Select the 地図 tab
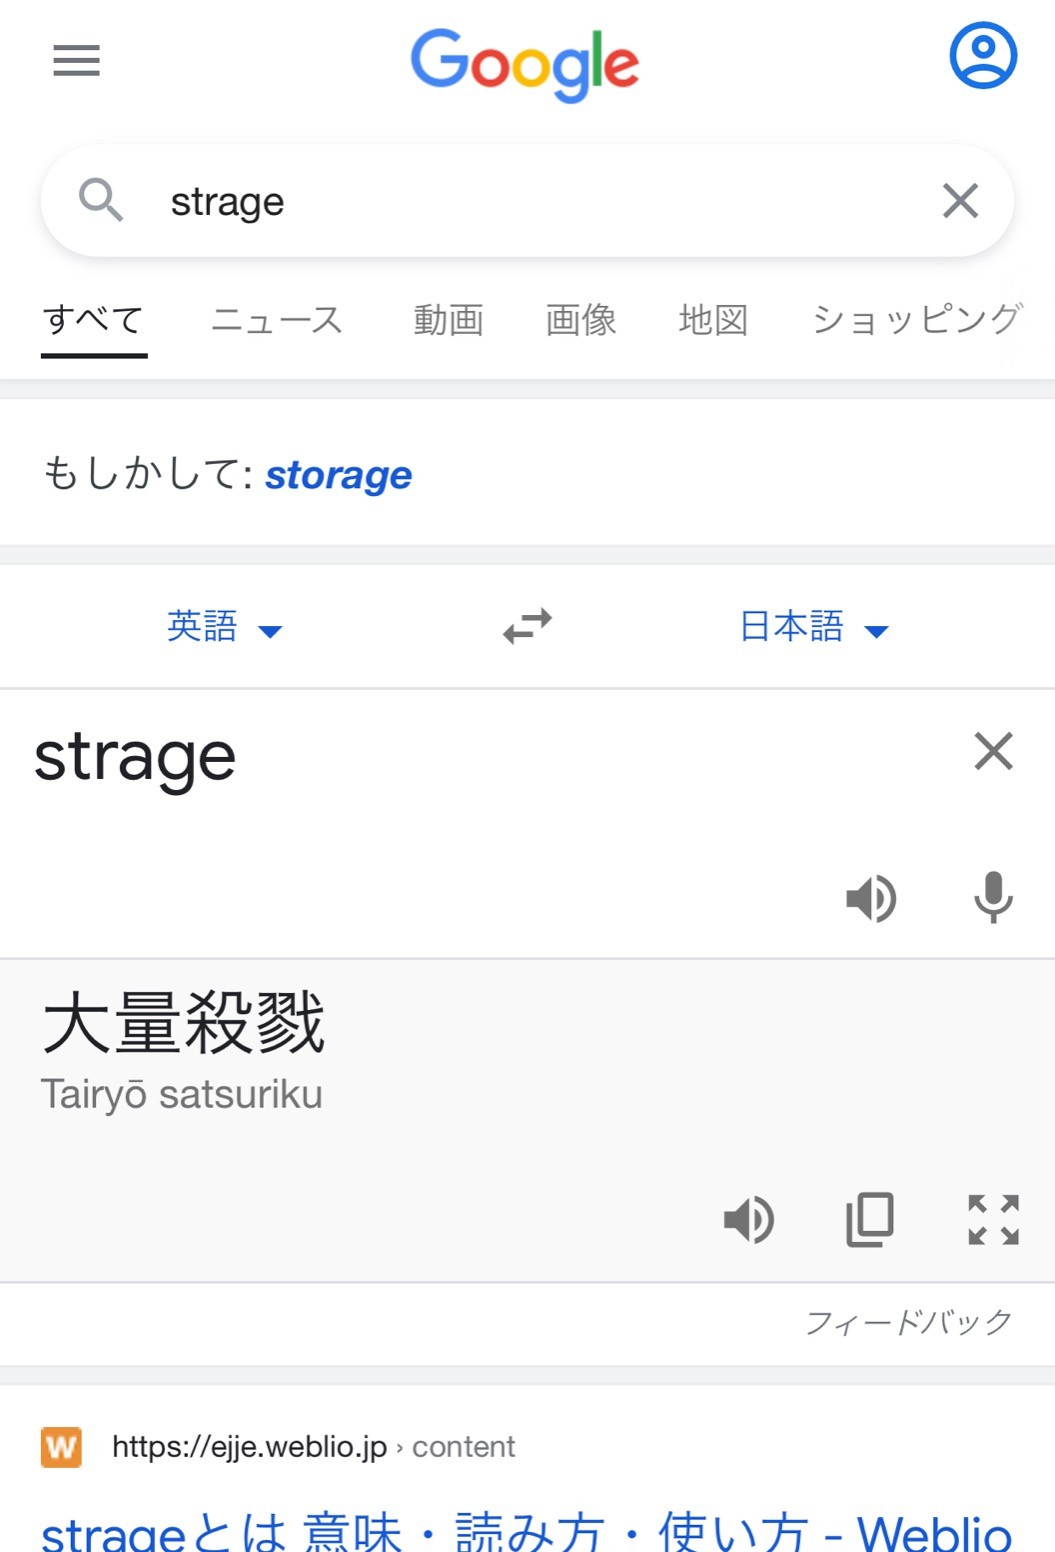This screenshot has width=1055, height=1552. (x=713, y=320)
